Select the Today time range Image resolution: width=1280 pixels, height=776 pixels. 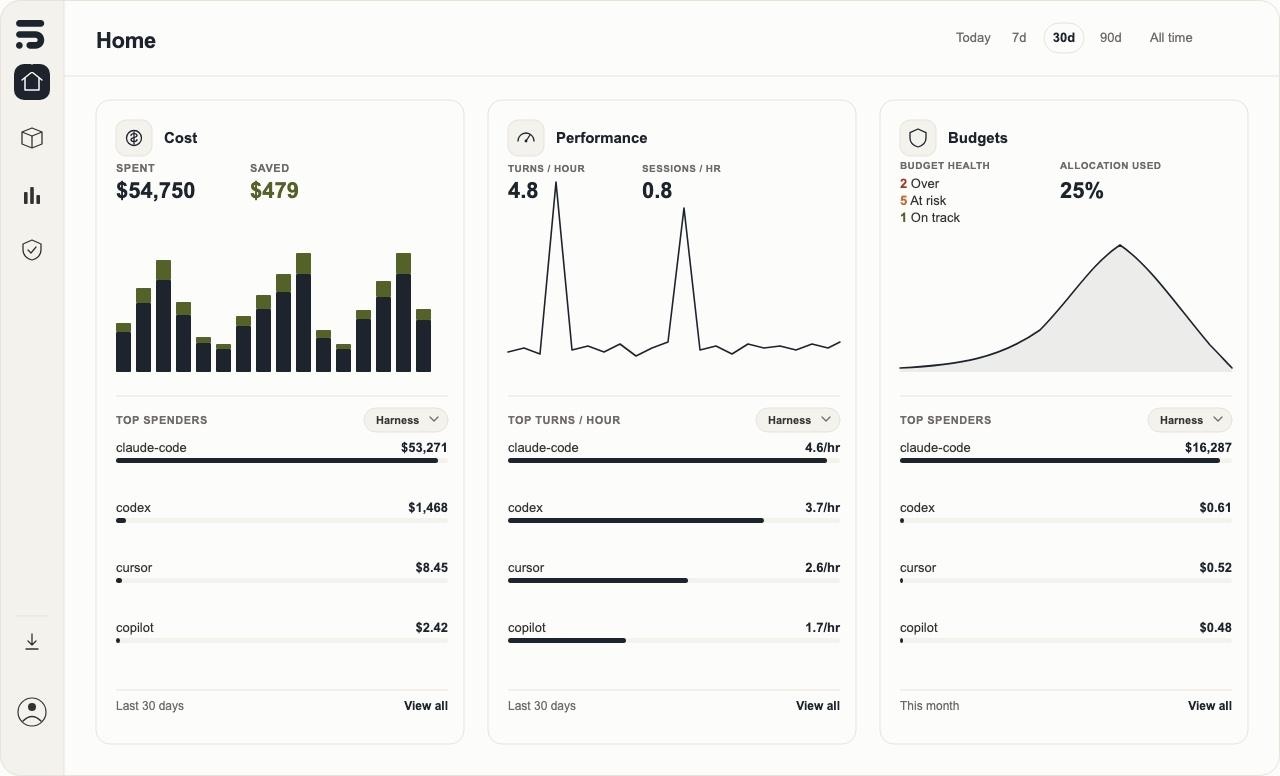coord(973,38)
